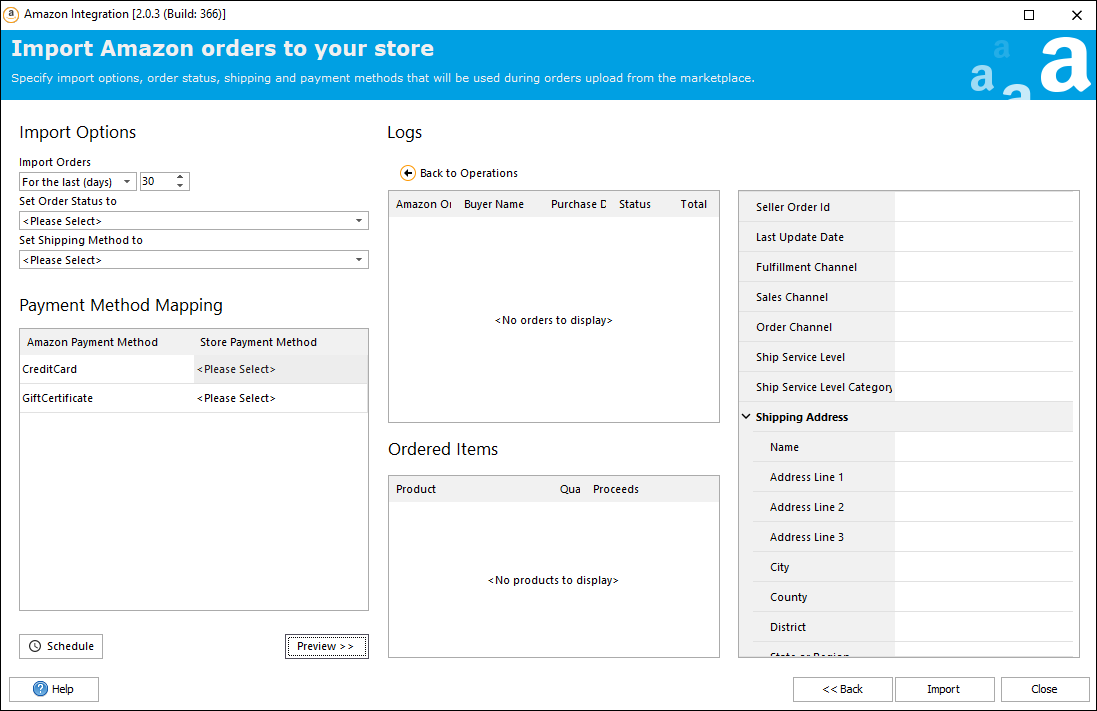Sort by the Purchase Date column header
The image size is (1097, 711).
(579, 204)
